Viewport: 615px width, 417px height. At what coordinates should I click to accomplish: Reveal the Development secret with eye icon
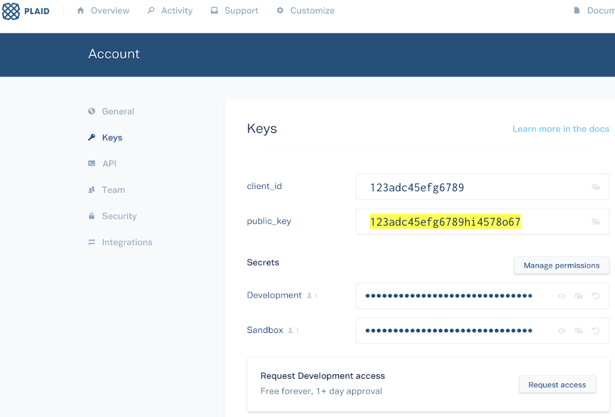(562, 296)
